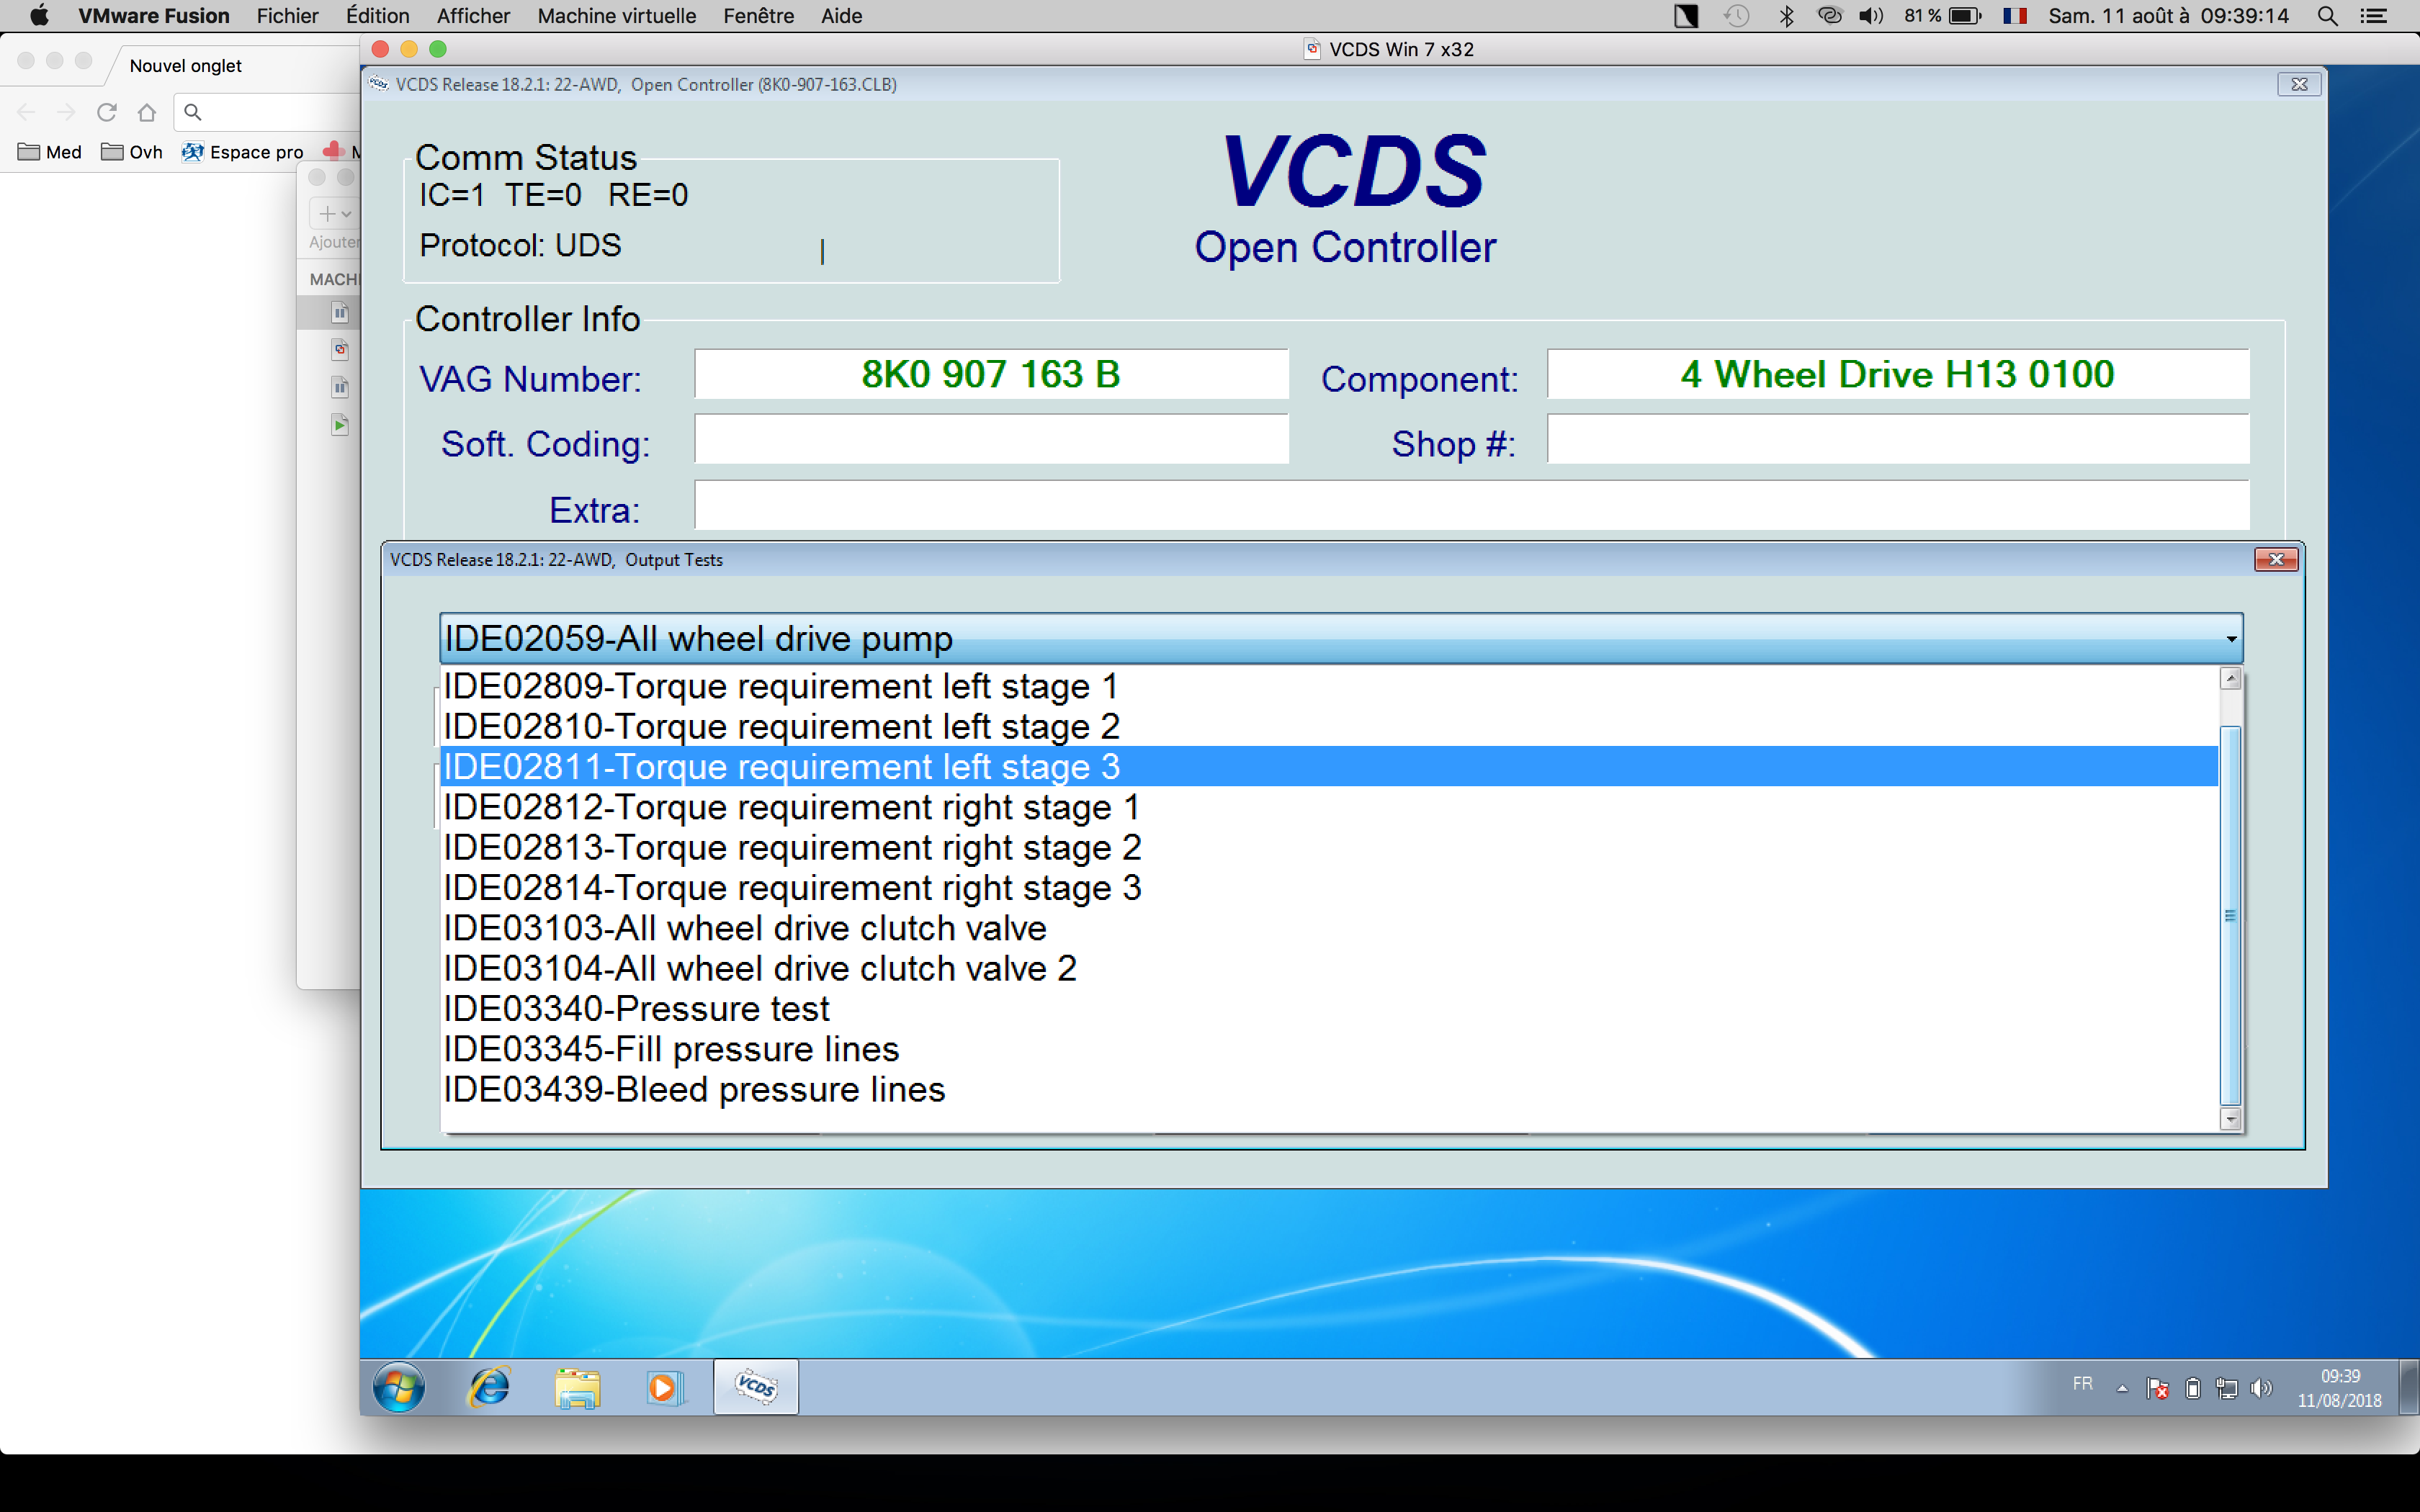Select IDE02814-Torque requirement right stage 3
This screenshot has height=1512, width=2420.
click(1329, 887)
